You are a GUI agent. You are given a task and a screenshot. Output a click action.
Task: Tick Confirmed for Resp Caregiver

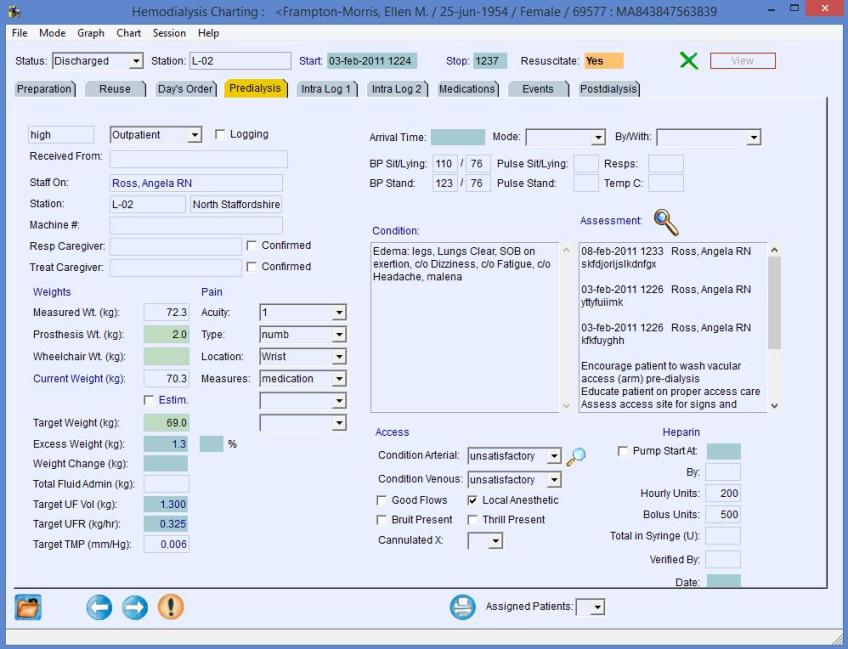(251, 246)
